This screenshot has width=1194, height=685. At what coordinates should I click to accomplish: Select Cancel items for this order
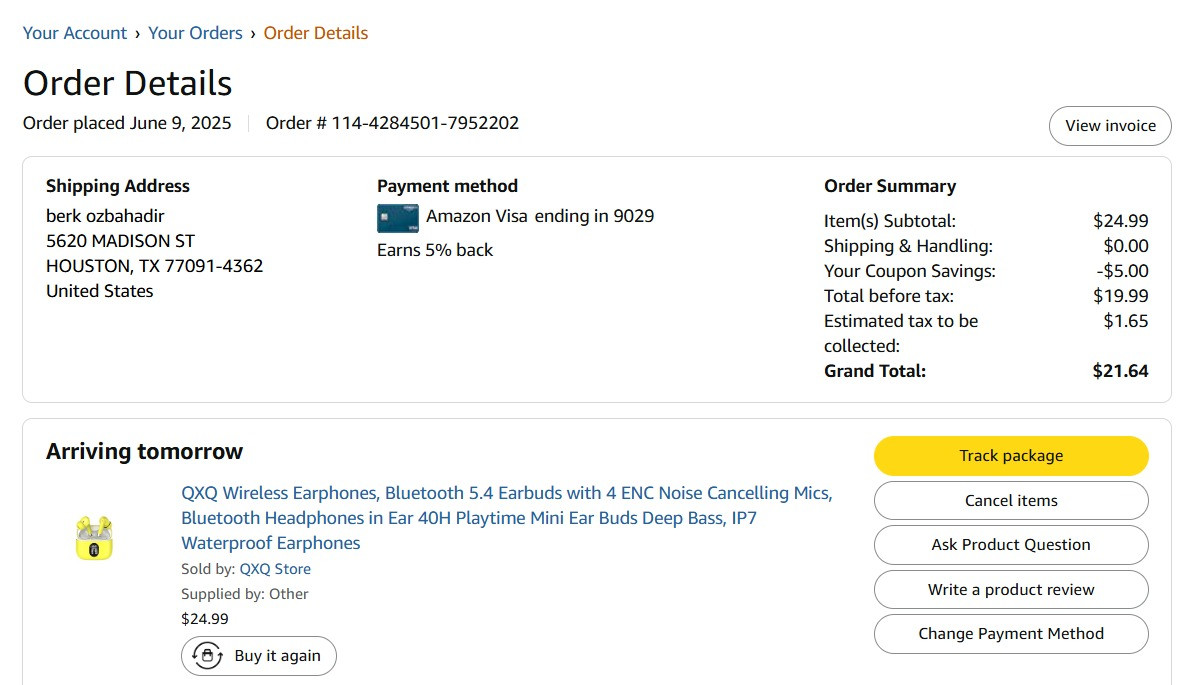[1011, 500]
